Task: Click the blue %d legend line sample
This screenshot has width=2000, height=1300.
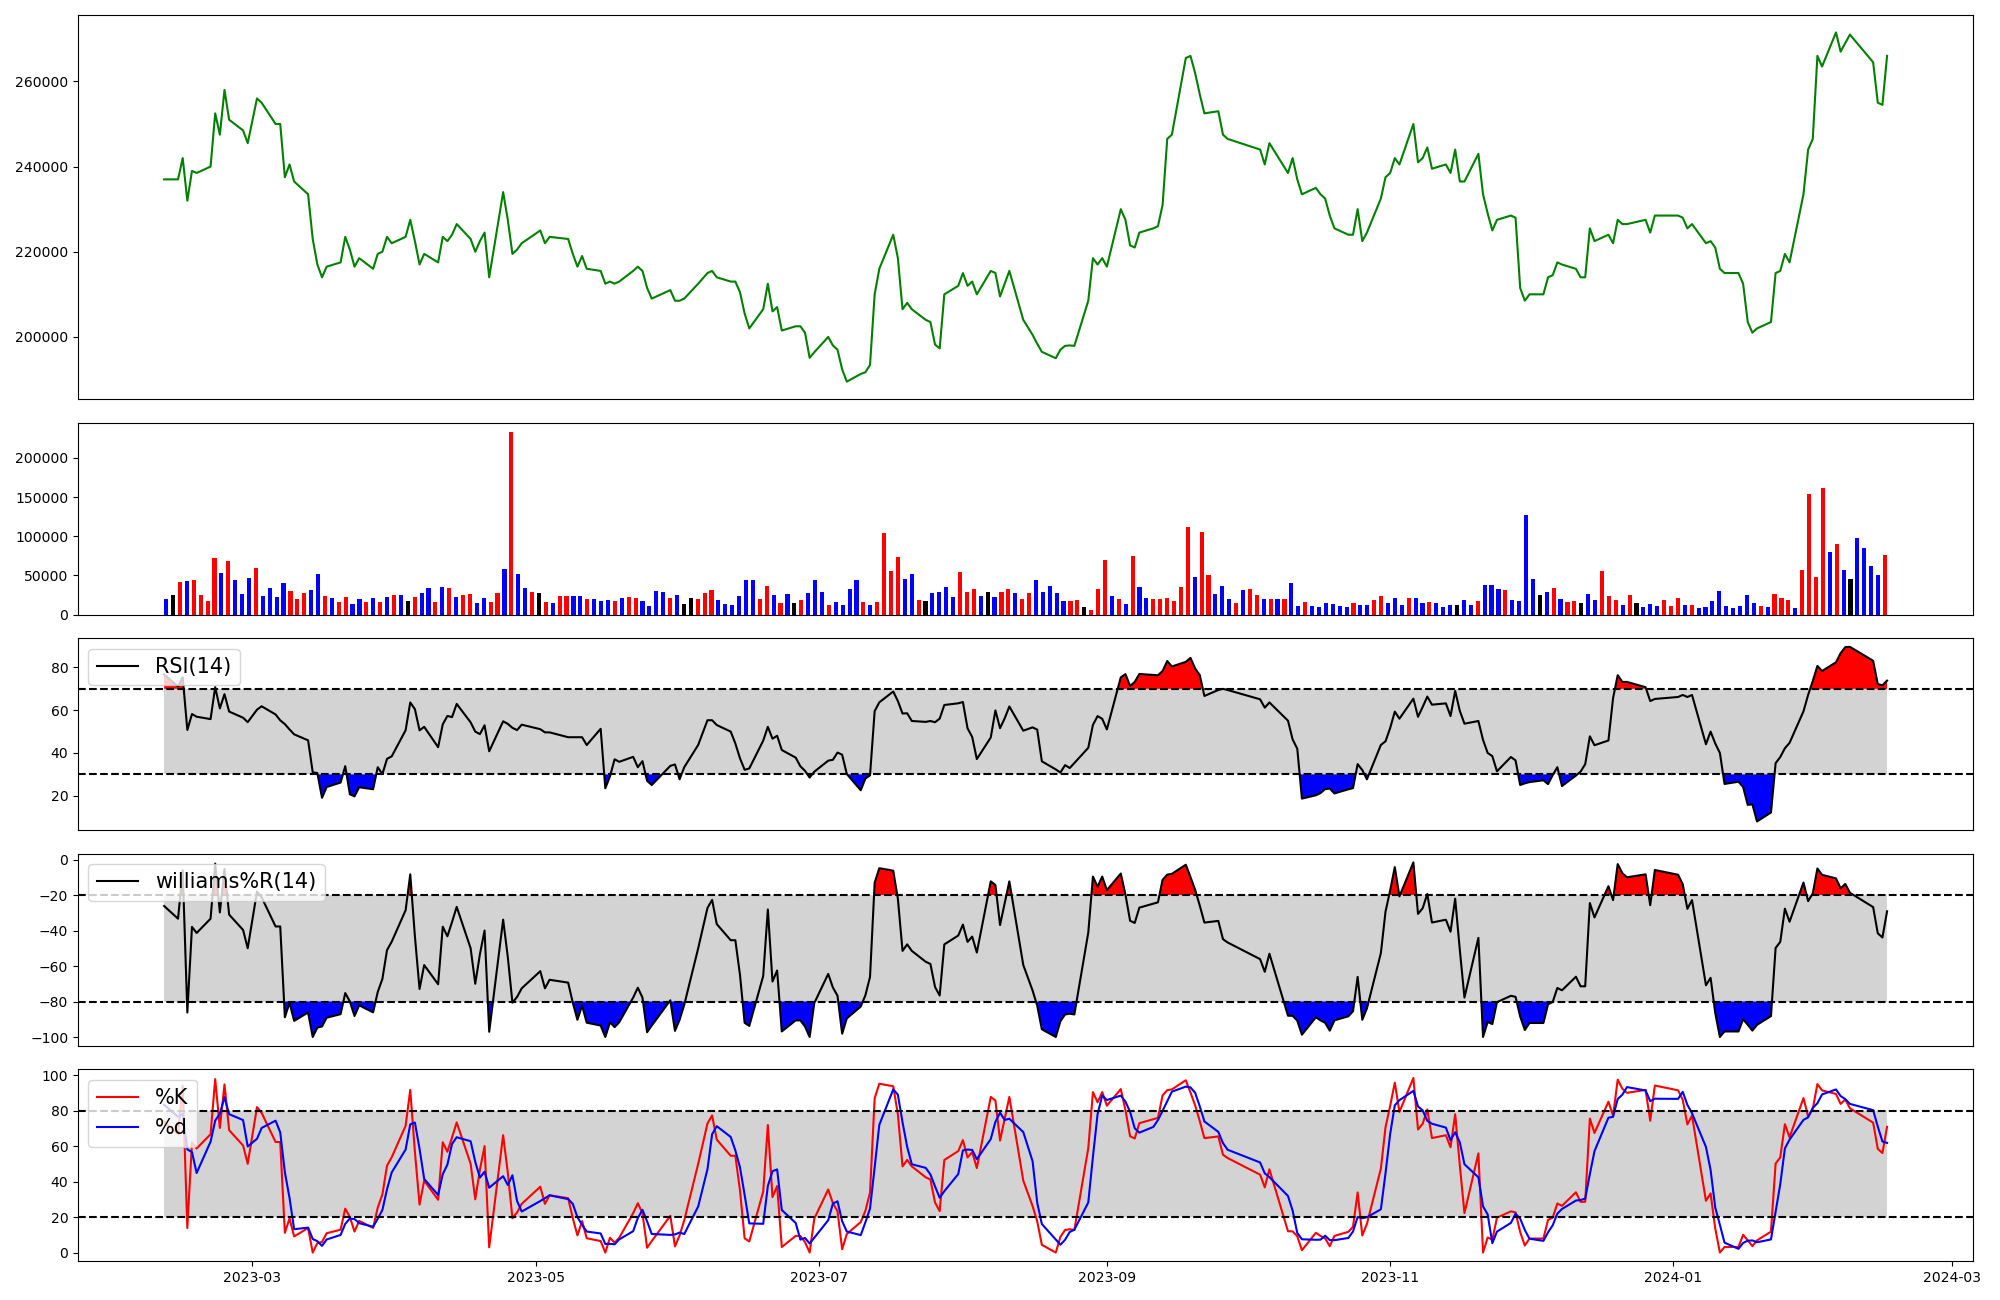Action: [117, 1127]
